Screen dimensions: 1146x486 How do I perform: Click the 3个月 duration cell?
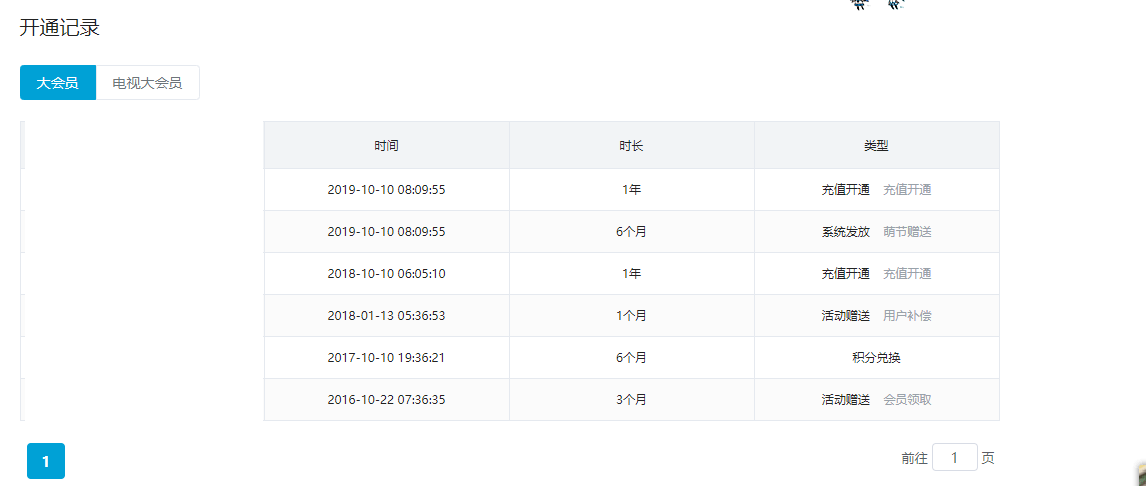tap(631, 400)
